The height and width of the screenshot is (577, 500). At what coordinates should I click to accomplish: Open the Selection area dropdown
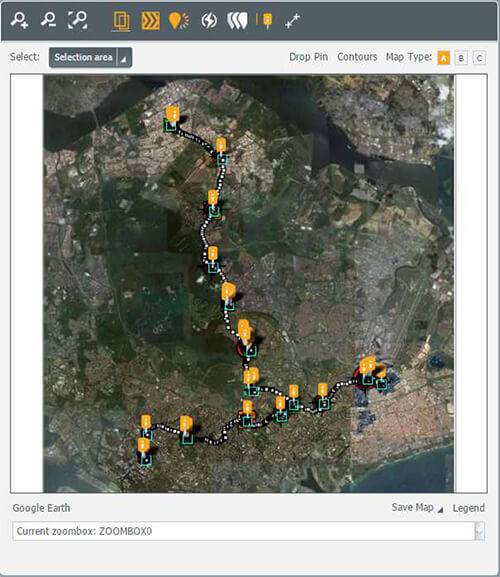pos(91,57)
